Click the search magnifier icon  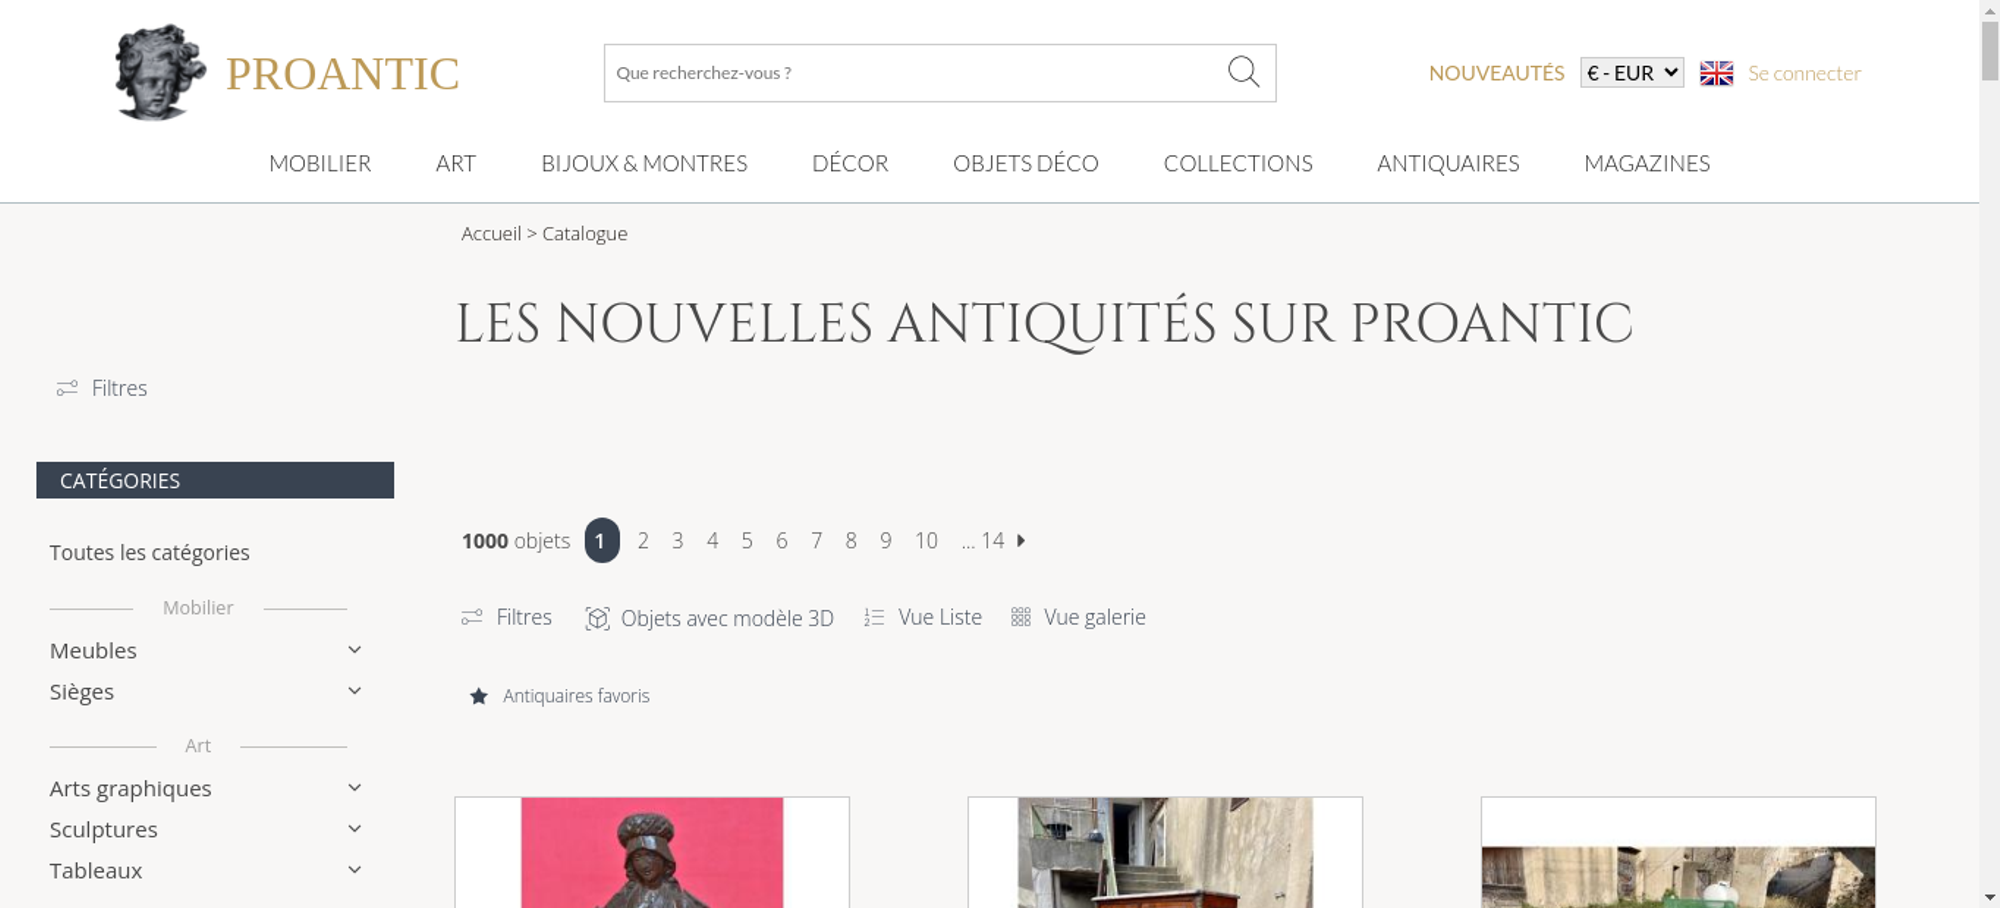click(1243, 72)
